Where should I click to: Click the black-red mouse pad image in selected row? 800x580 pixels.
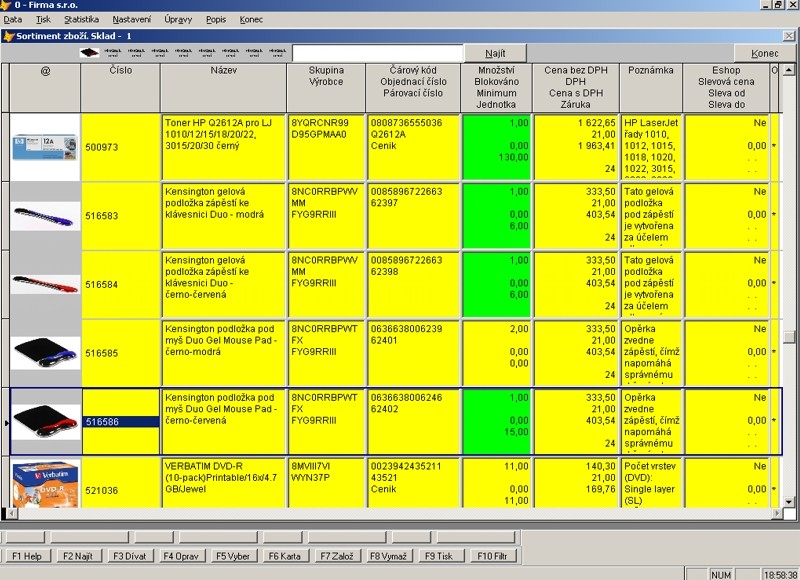[x=45, y=421]
